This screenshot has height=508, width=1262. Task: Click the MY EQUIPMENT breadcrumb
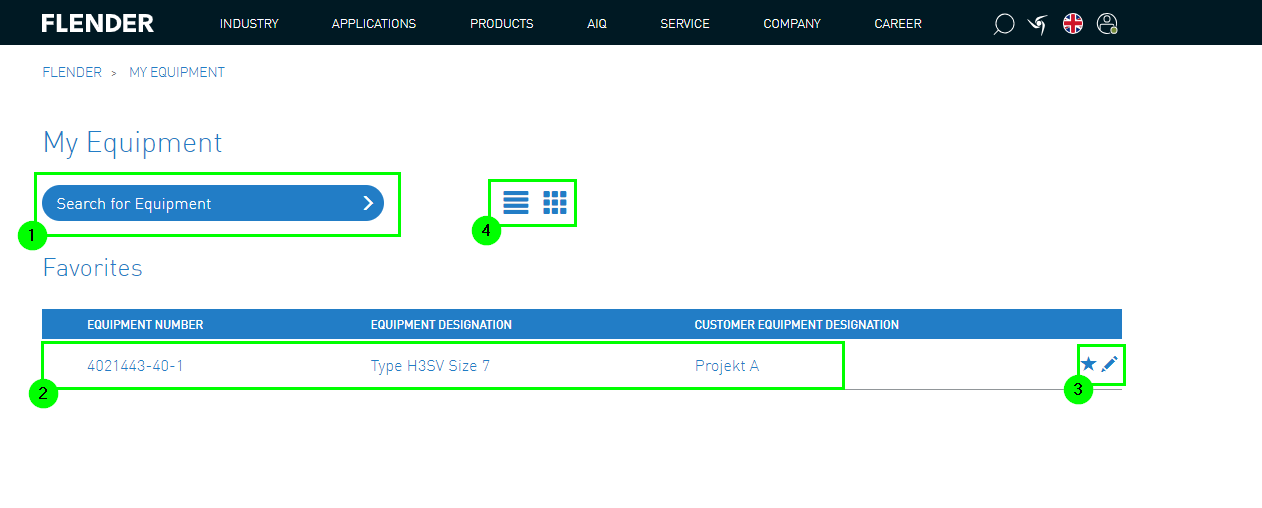pos(177,72)
